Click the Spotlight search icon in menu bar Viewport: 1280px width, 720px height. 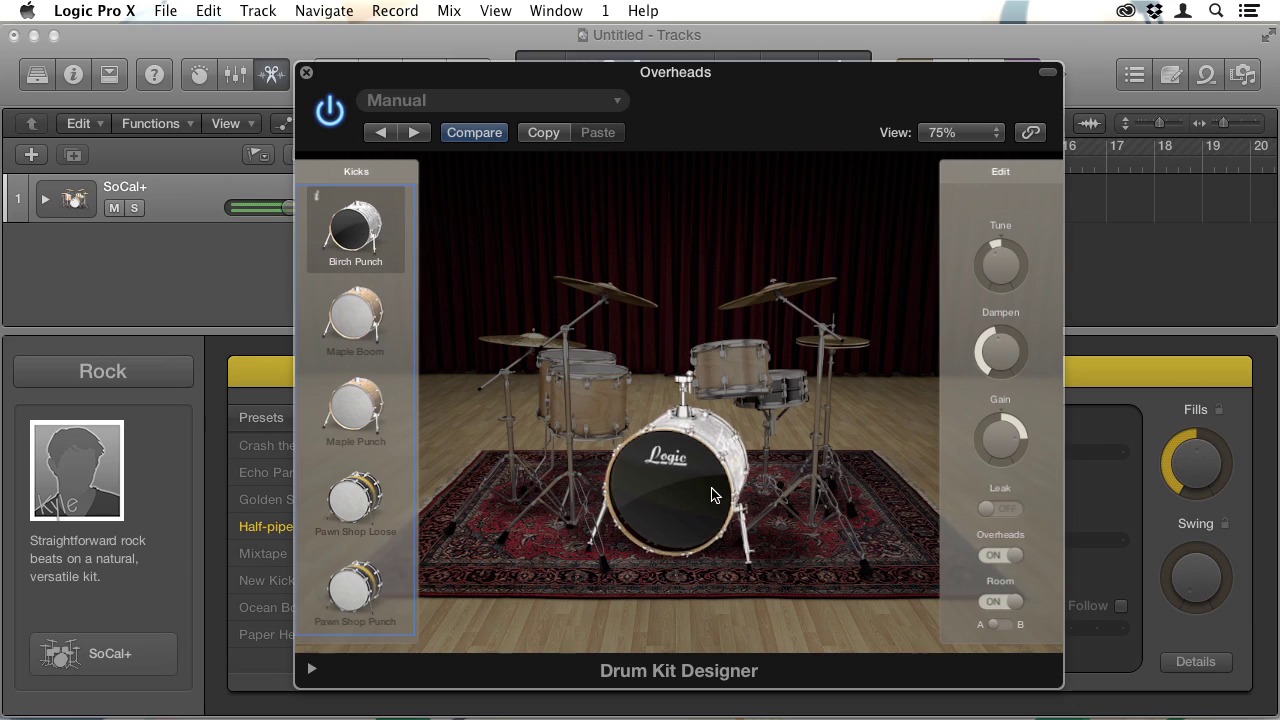(x=1216, y=11)
